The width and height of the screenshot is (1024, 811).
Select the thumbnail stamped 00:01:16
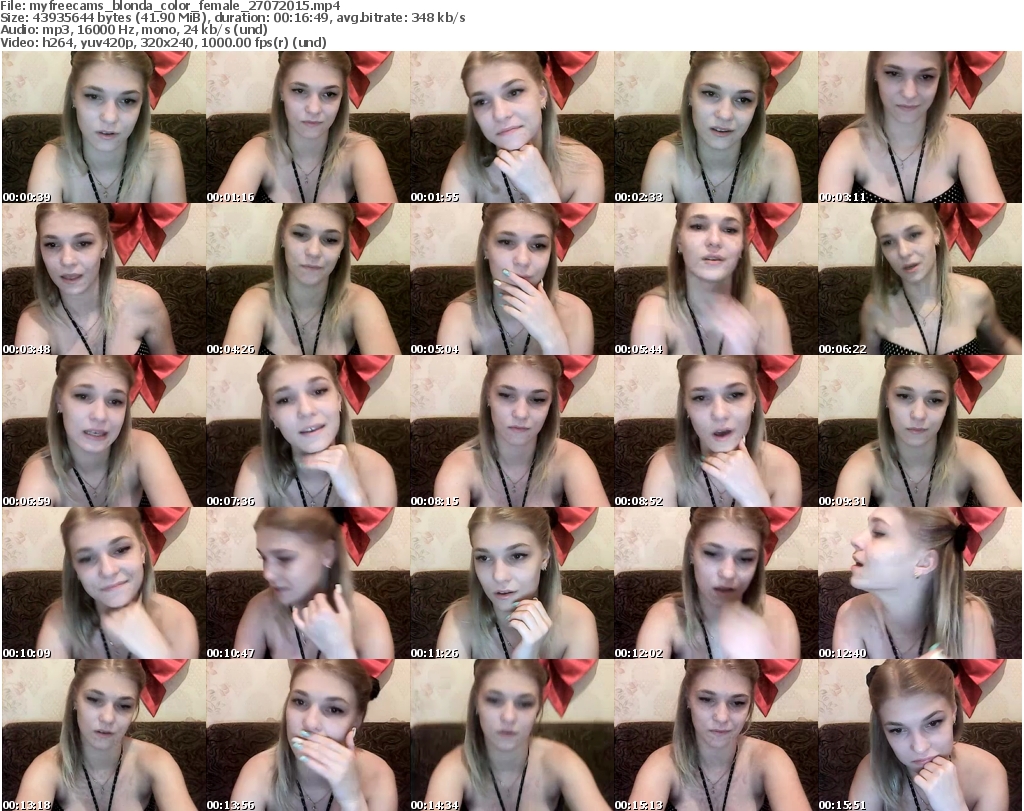tap(308, 127)
